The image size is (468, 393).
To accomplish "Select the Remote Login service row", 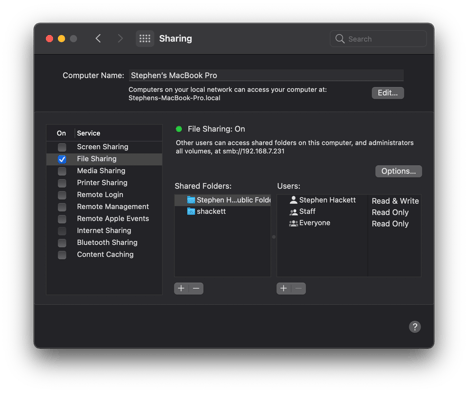I will point(104,195).
